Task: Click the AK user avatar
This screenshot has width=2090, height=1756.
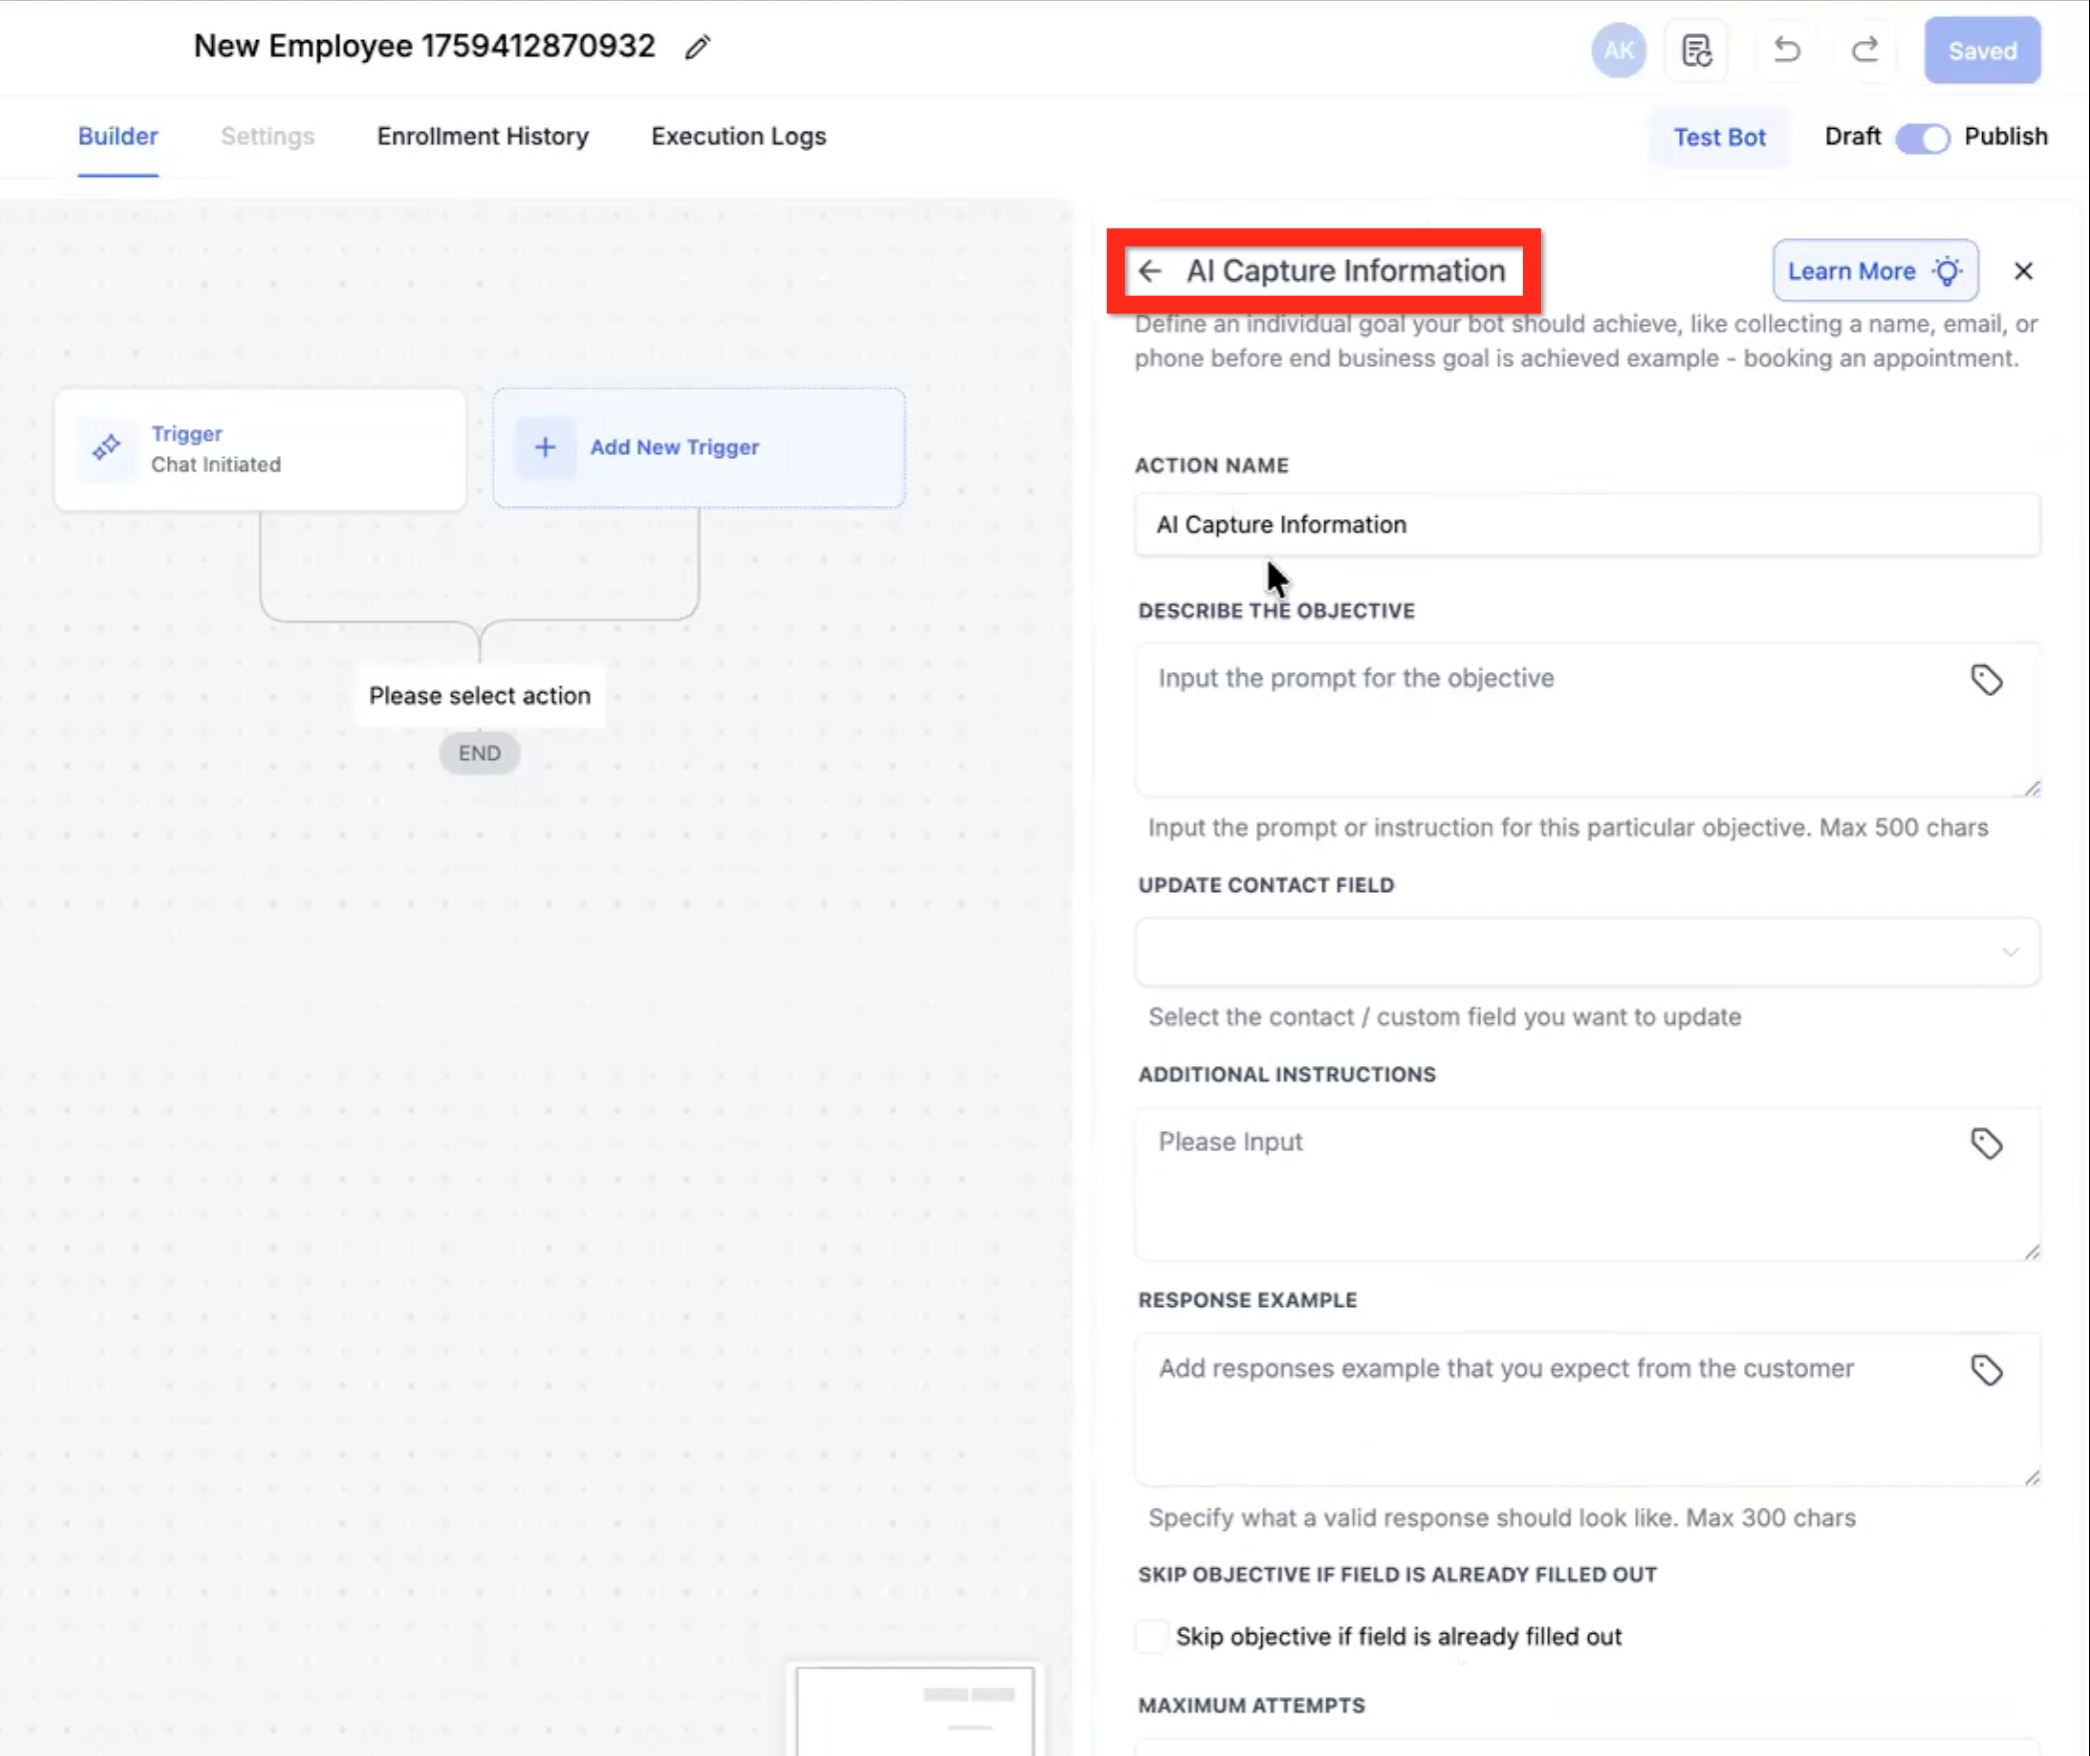Action: [x=1618, y=50]
